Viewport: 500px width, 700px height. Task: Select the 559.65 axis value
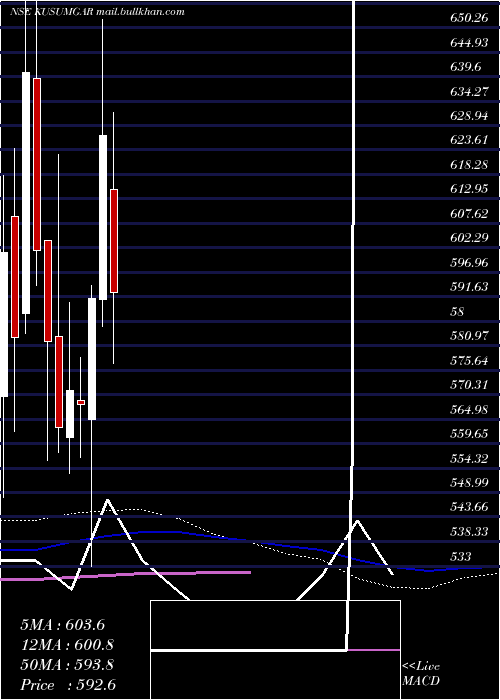pyautogui.click(x=469, y=433)
